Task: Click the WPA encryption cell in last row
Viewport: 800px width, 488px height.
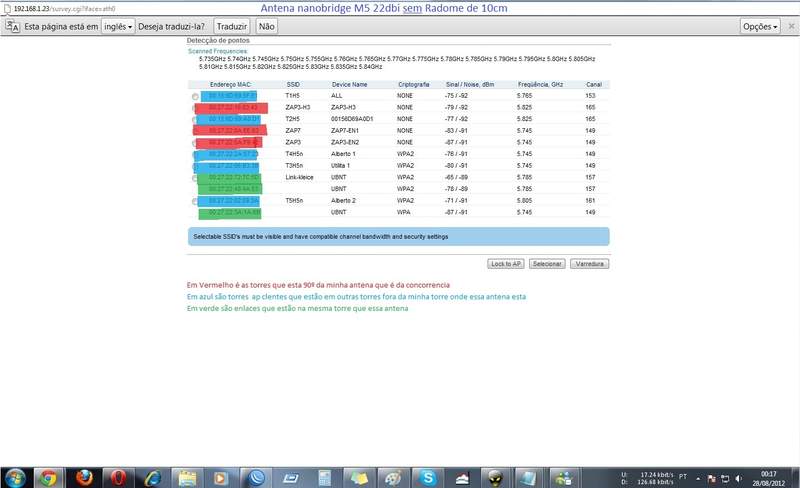Action: click(x=403, y=212)
